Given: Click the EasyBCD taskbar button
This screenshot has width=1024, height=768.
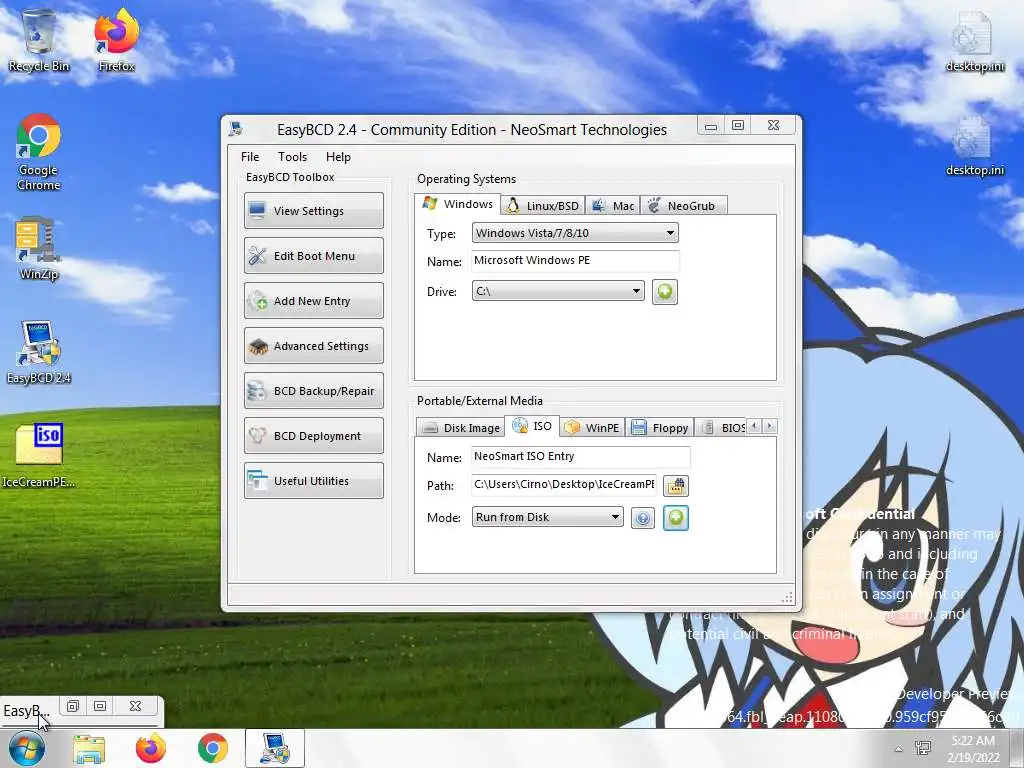Looking at the screenshot, I should (275, 748).
